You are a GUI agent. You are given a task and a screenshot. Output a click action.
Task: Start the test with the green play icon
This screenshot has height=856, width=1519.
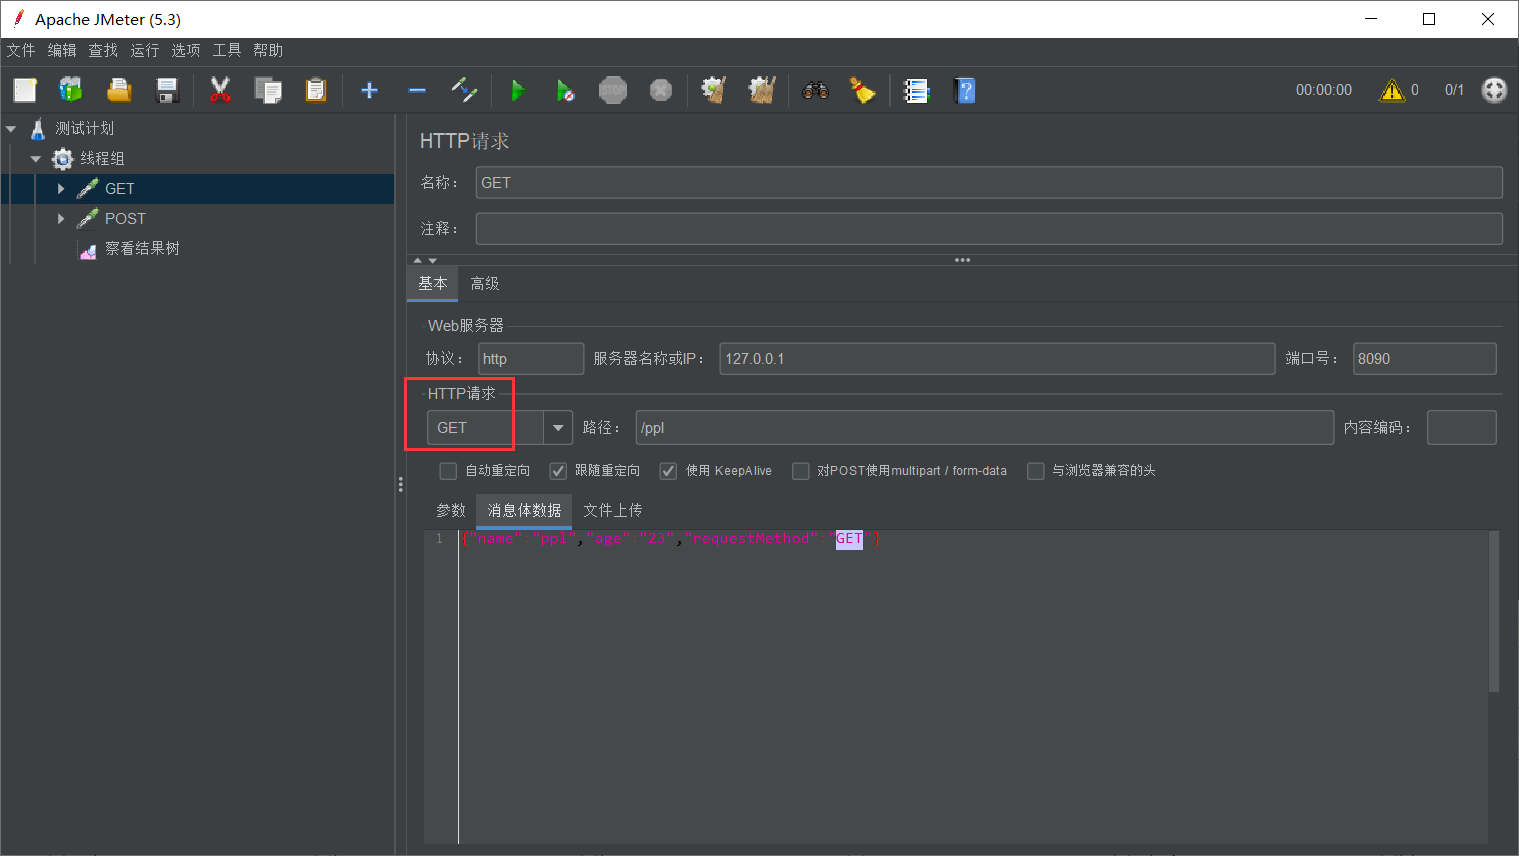pos(517,90)
